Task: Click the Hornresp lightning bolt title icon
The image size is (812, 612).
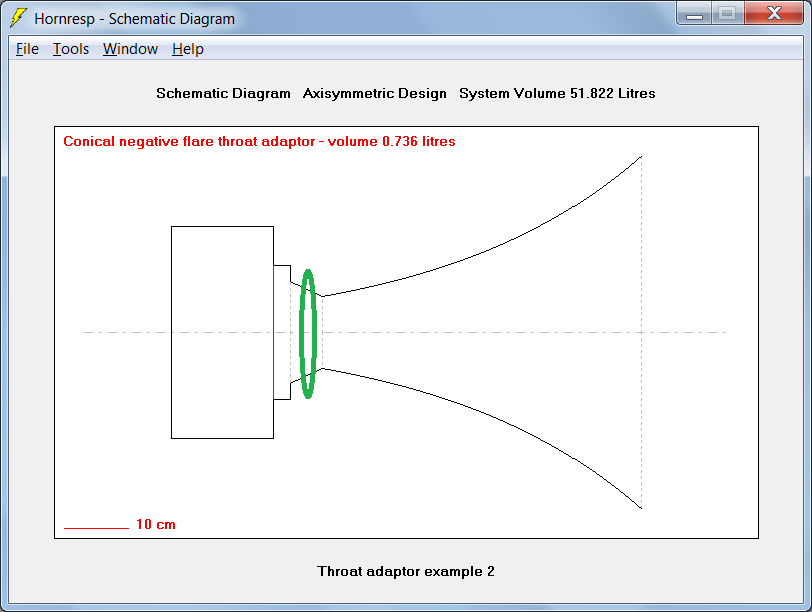Action: [19, 18]
